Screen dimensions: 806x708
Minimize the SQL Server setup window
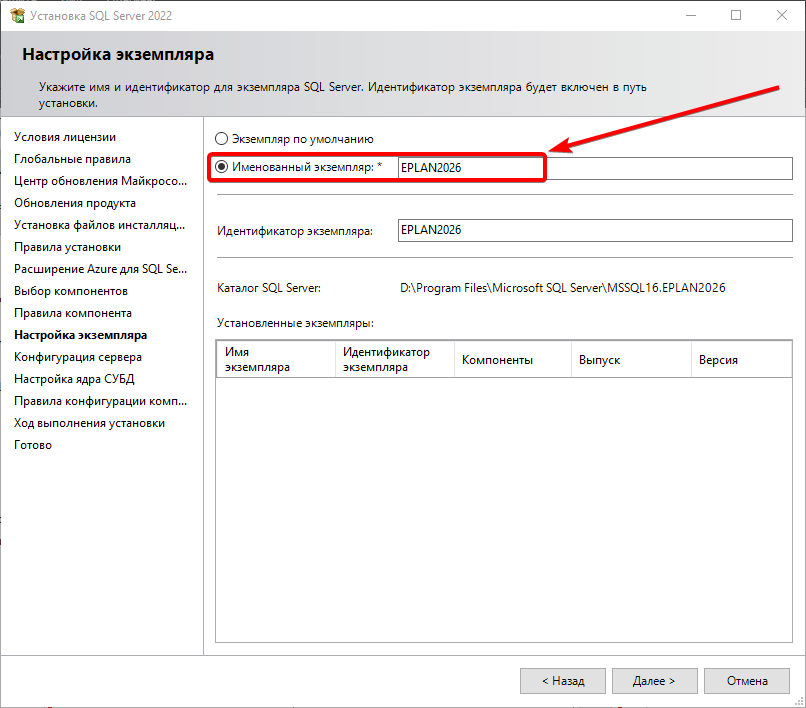691,15
